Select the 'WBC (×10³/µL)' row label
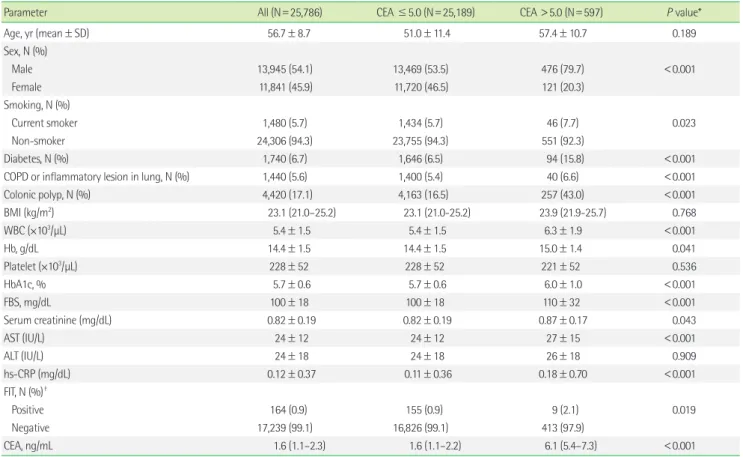This screenshot has height=457, width=743. tap(35, 230)
